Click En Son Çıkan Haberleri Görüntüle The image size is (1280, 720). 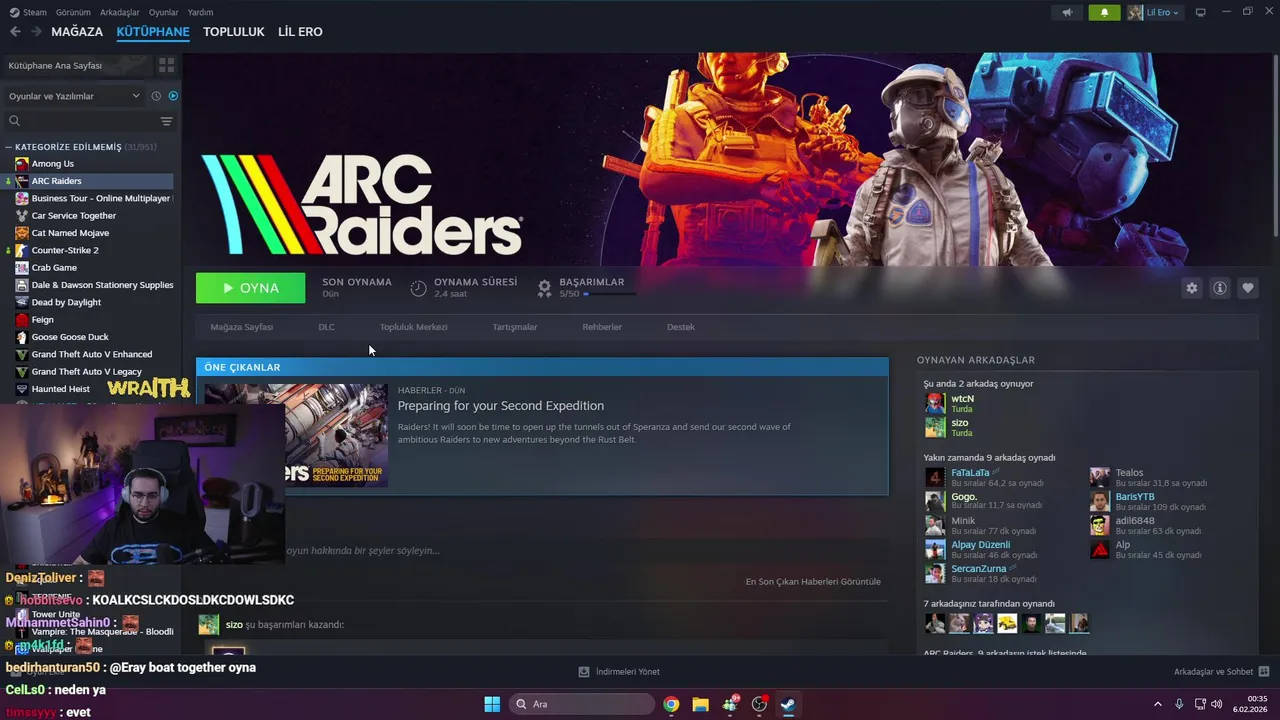click(813, 582)
